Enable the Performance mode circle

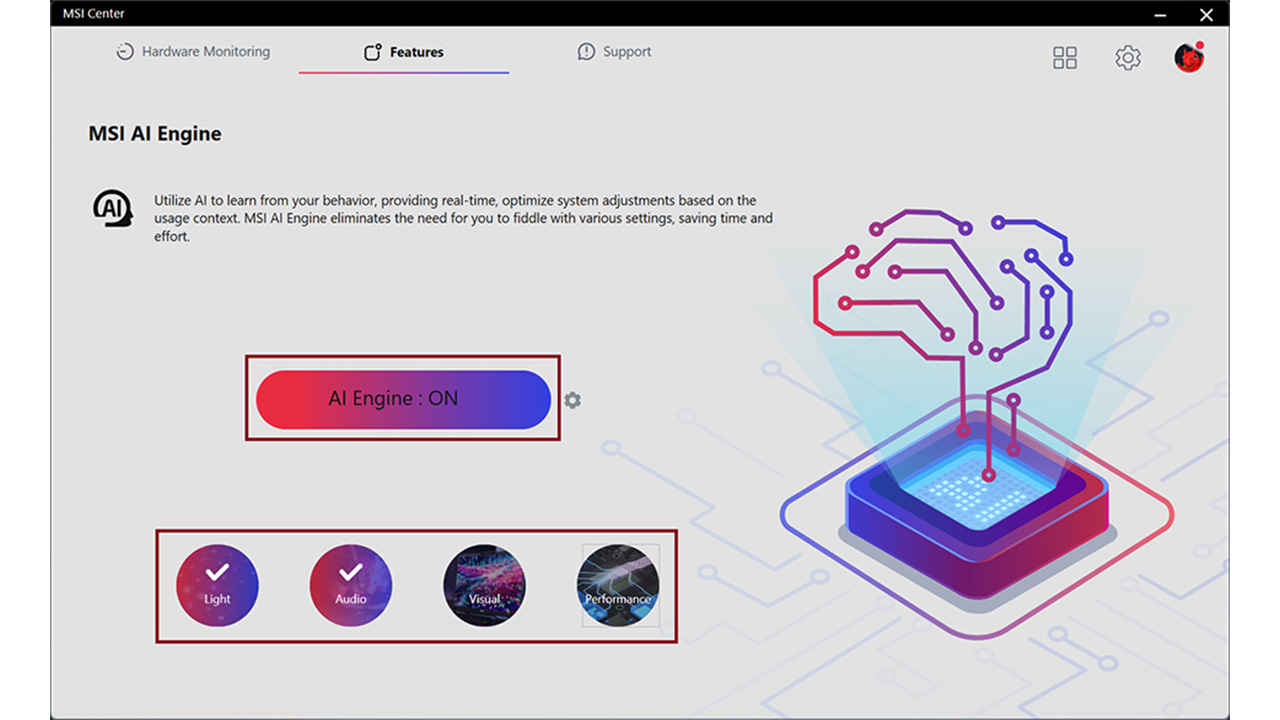(618, 585)
